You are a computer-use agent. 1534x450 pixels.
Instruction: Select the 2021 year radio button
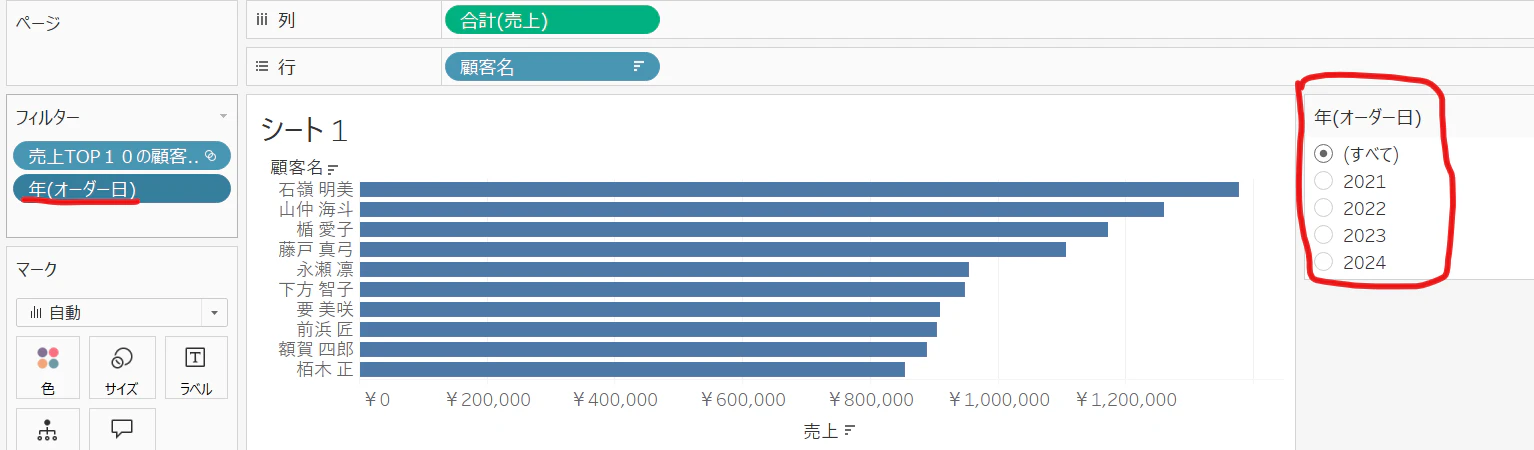tap(1323, 181)
